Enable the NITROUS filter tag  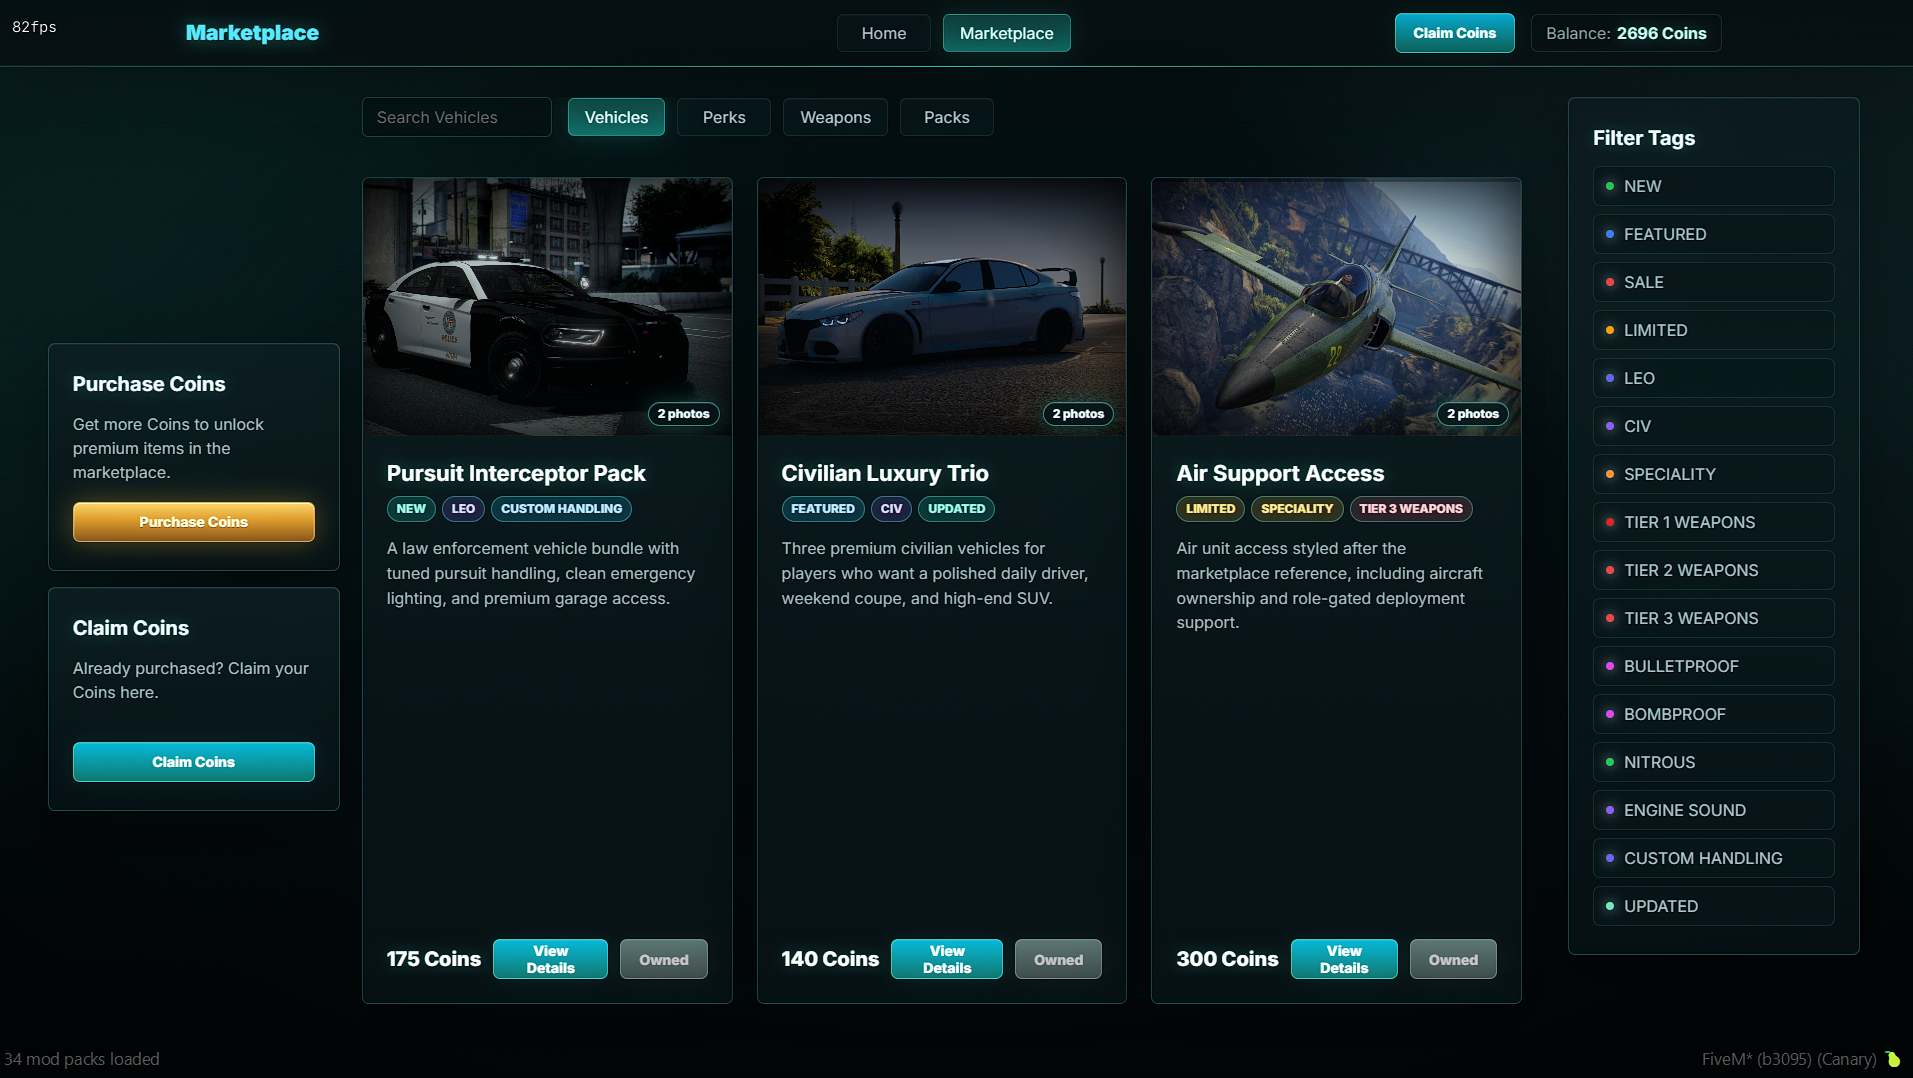pyautogui.click(x=1713, y=762)
